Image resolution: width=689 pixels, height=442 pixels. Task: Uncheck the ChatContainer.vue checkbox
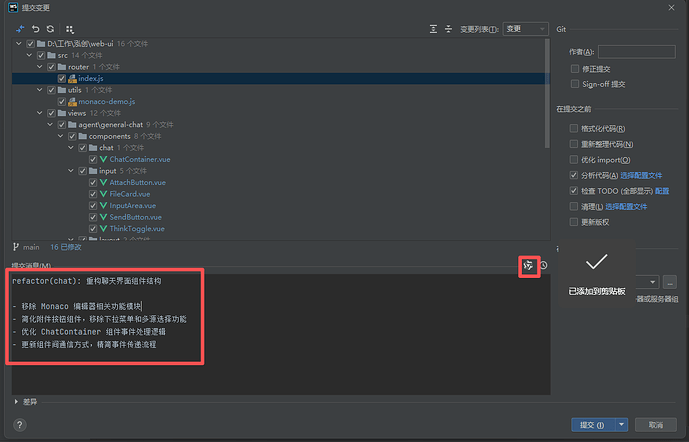(93, 159)
